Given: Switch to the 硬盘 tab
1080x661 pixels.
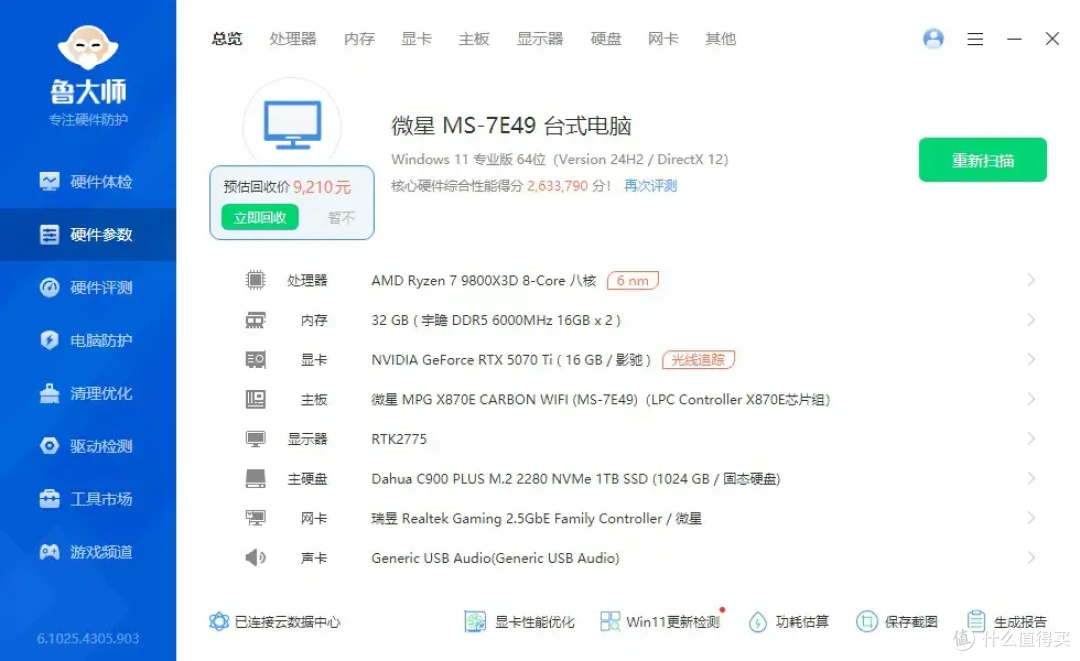Looking at the screenshot, I should [605, 39].
